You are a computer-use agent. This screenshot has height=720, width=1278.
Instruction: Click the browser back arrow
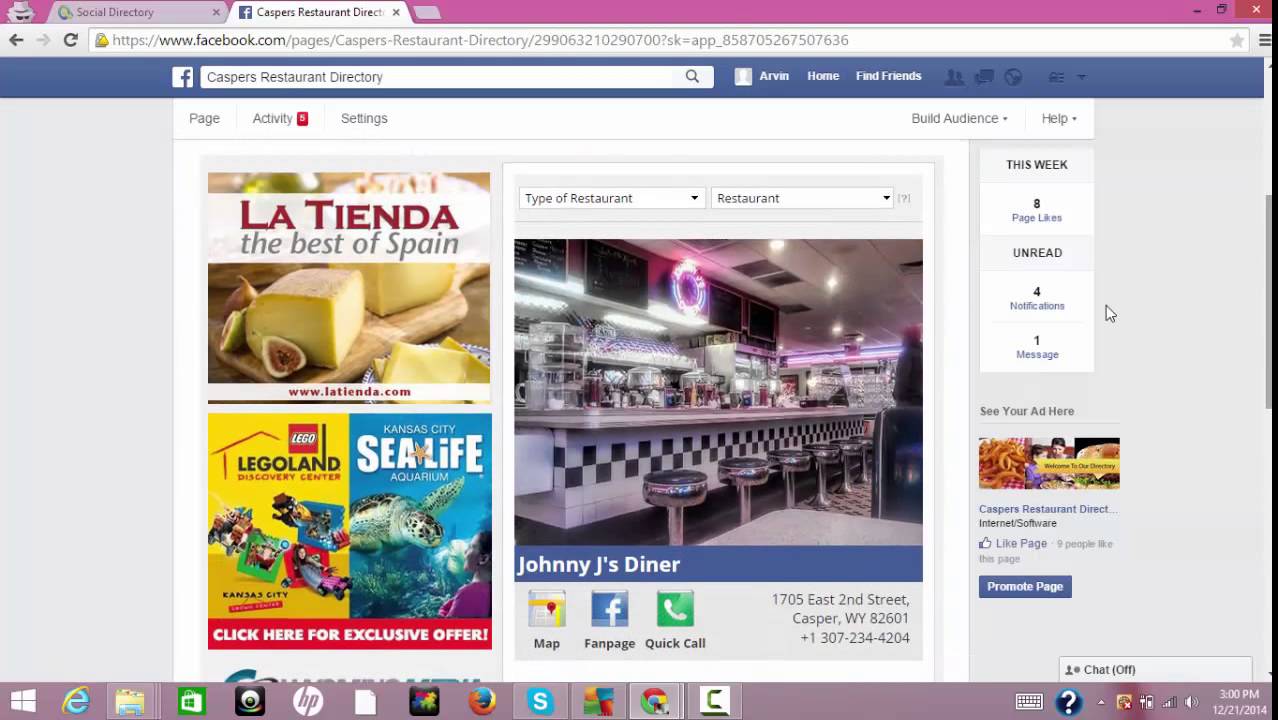pyautogui.click(x=16, y=40)
